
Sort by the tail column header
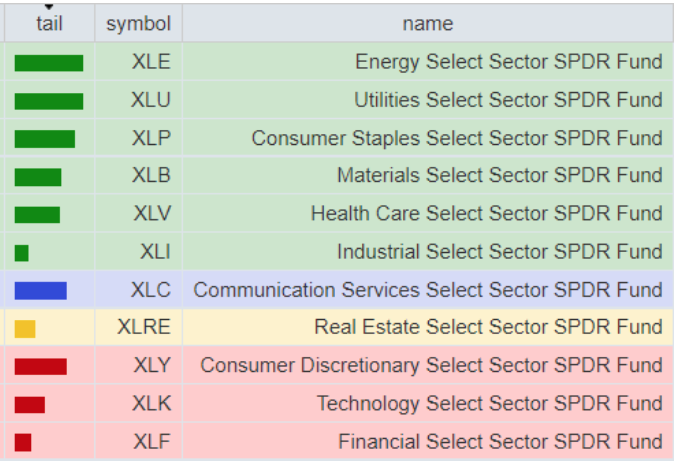[49, 24]
